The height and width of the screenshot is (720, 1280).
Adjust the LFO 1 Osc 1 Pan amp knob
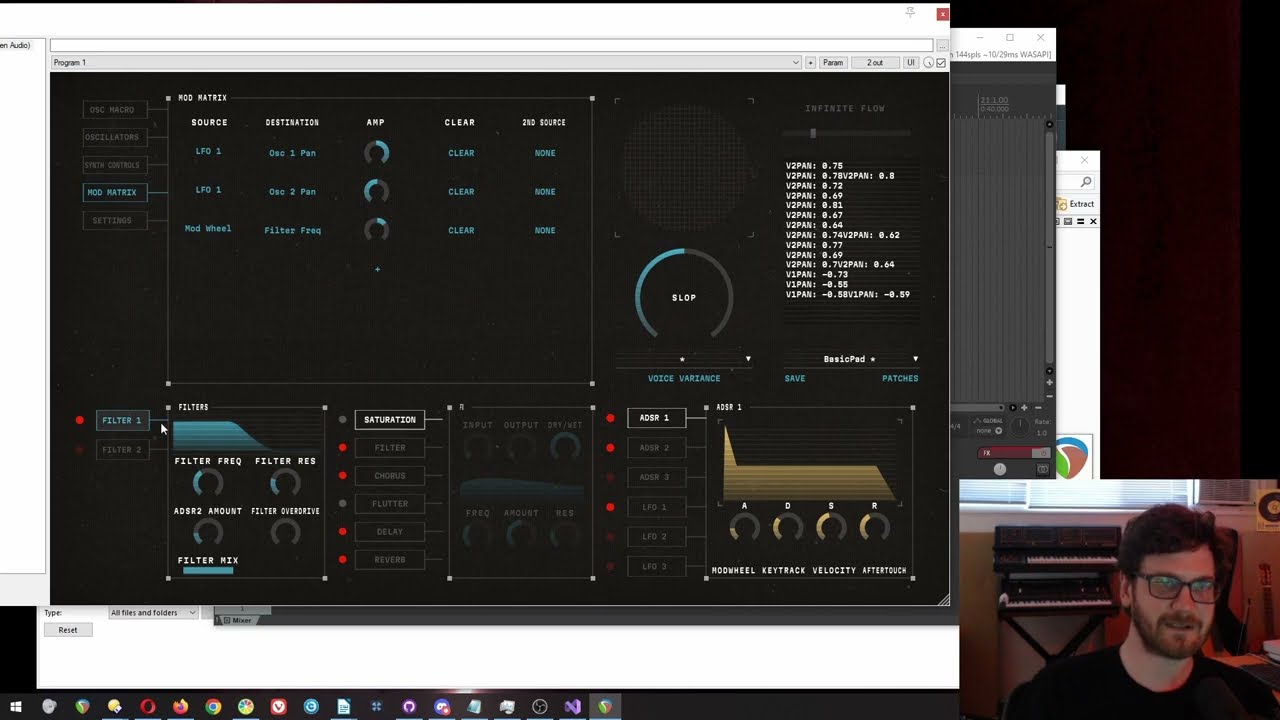tap(376, 153)
